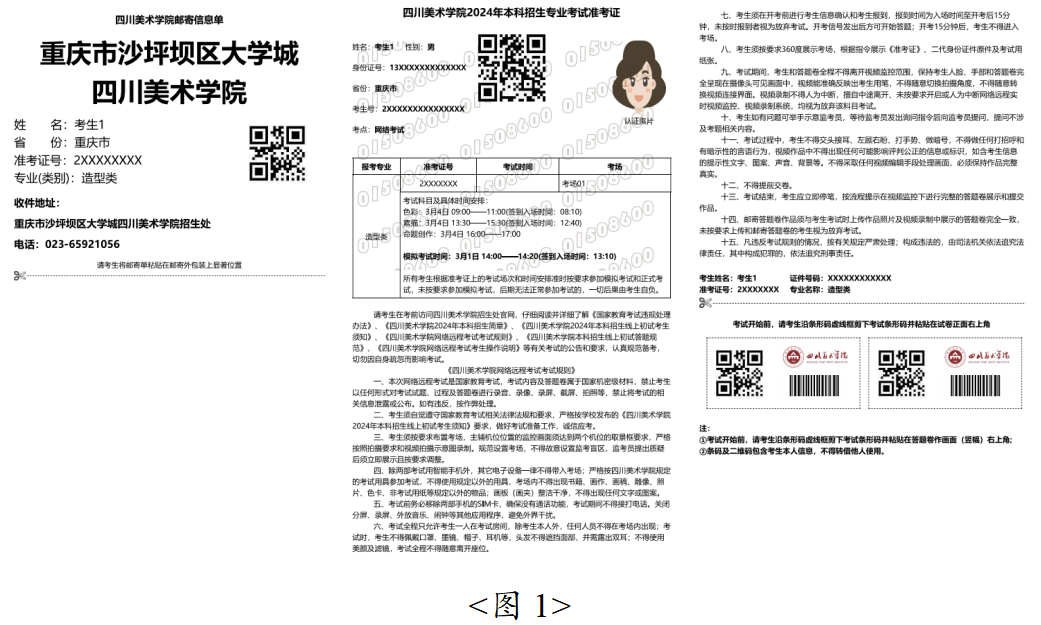Click the 报考专业 table header
1041x625 pixels.
(x=376, y=167)
